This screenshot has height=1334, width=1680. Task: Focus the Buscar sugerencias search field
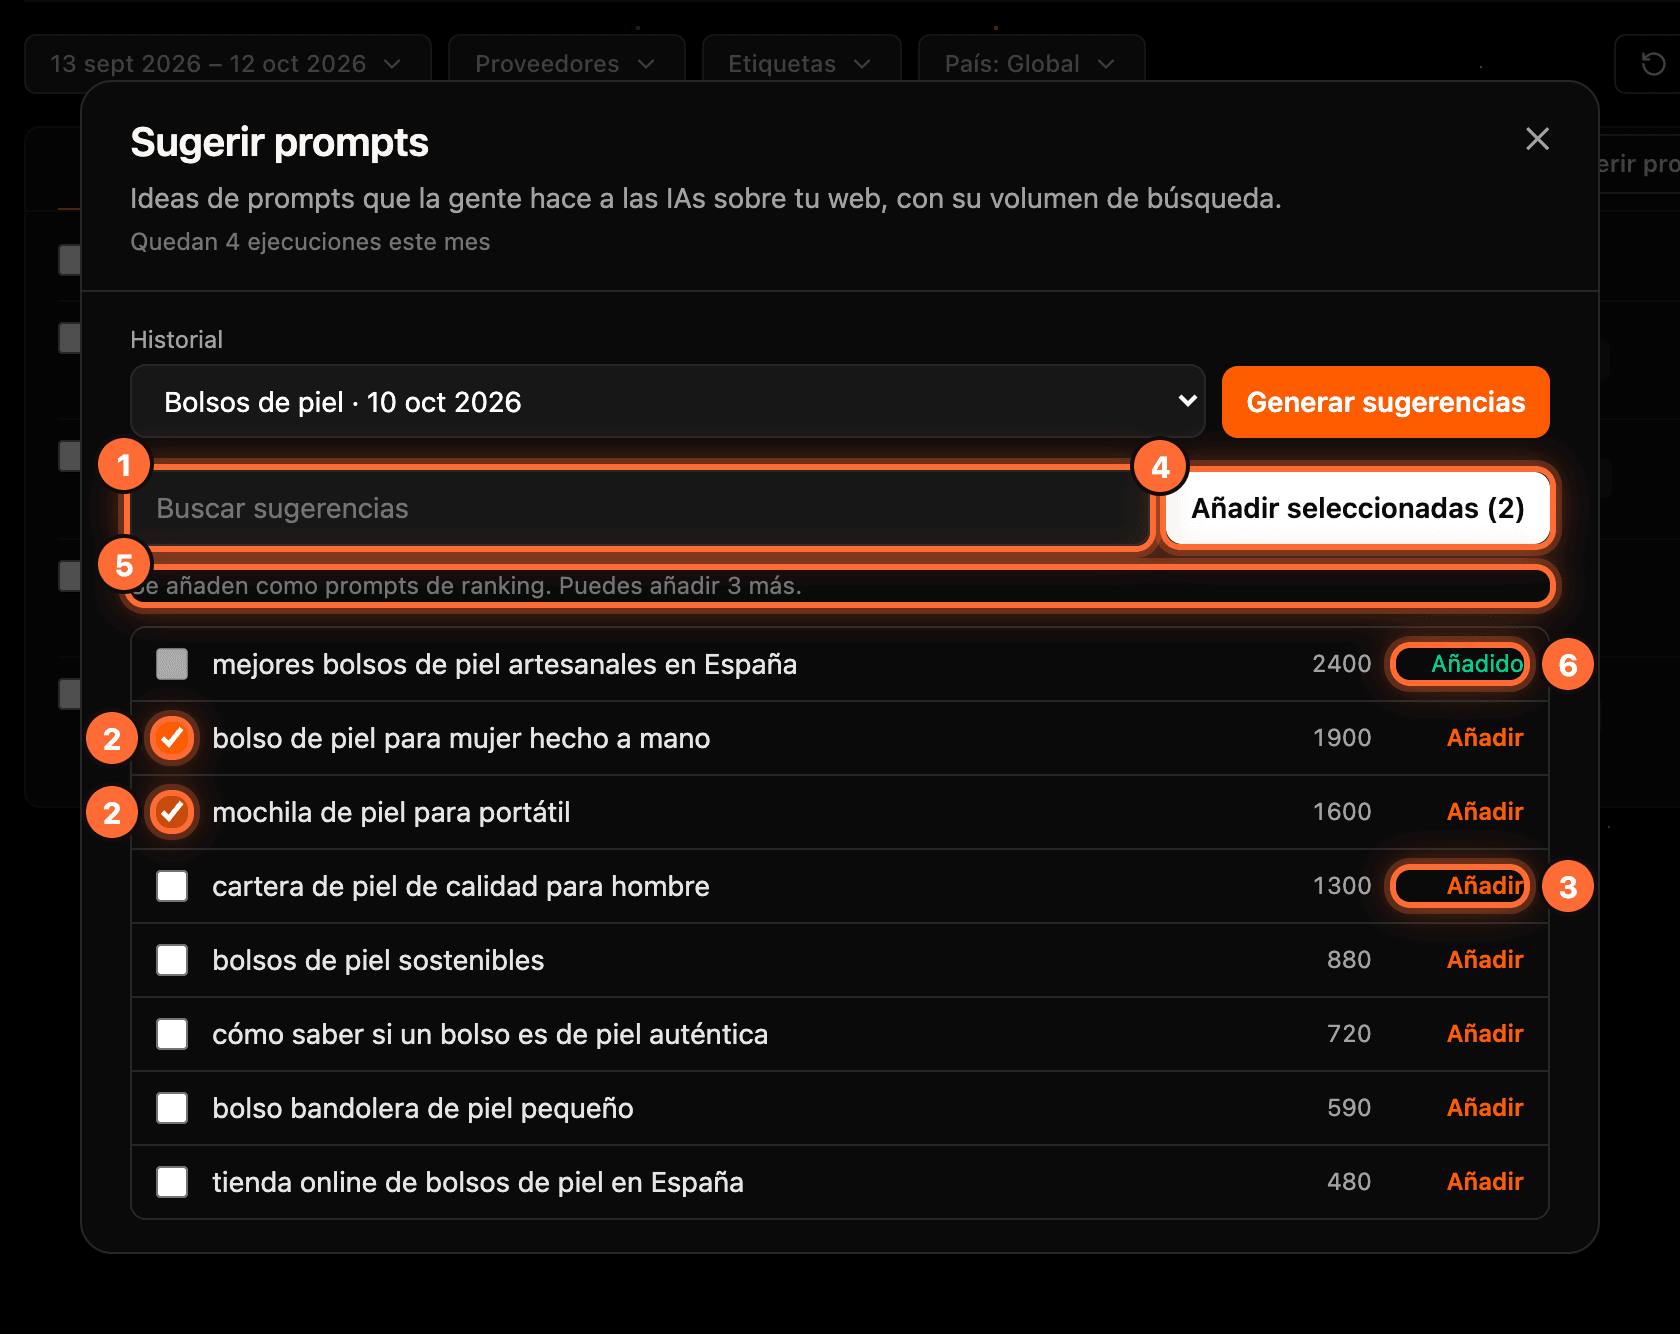(x=640, y=508)
